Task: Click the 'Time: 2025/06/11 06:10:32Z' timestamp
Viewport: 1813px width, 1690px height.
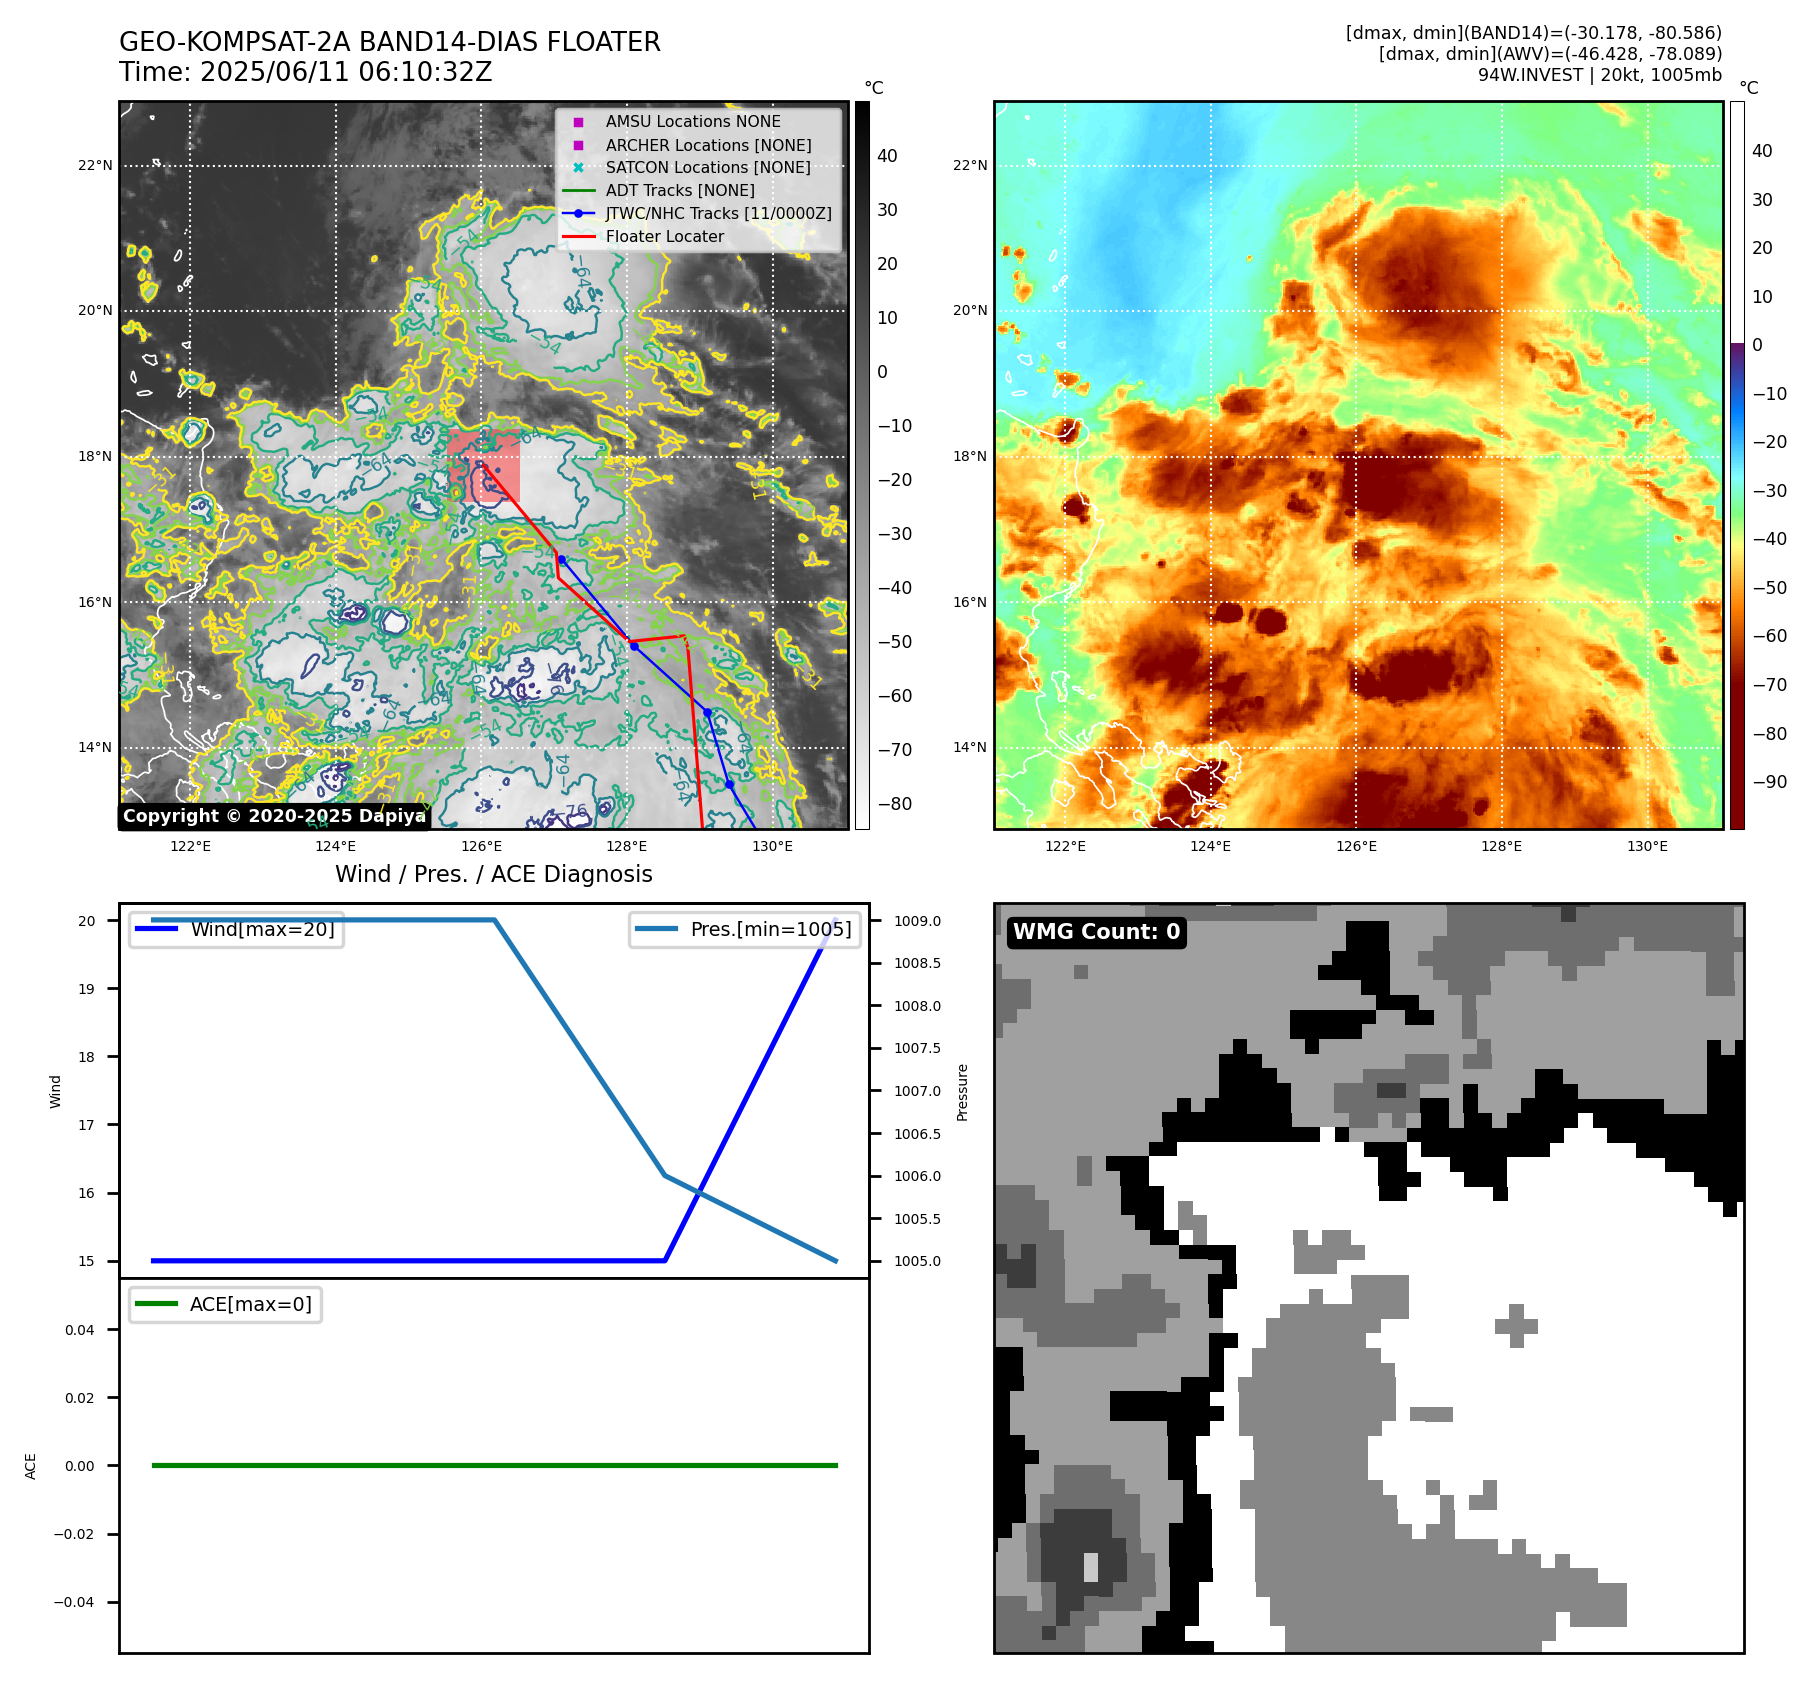Action: pyautogui.click(x=306, y=72)
